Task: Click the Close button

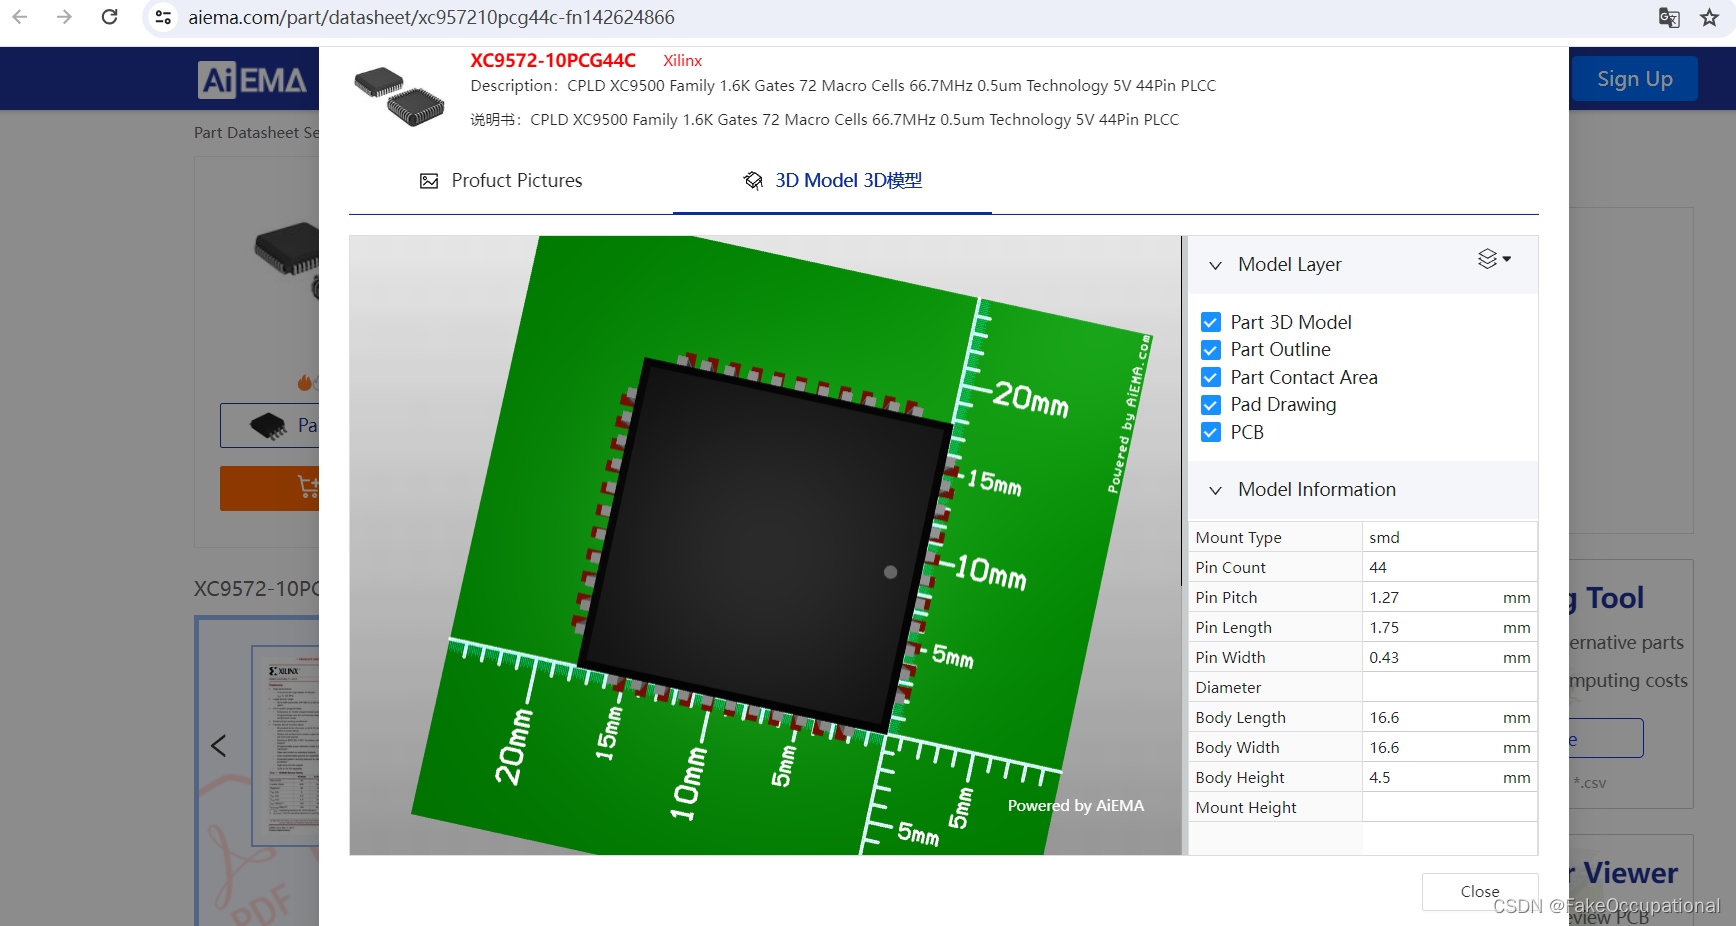Action: [1480, 892]
